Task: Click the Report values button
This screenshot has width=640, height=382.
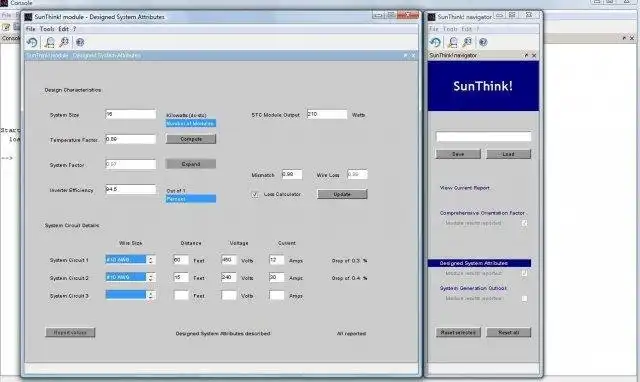Action: point(70,333)
